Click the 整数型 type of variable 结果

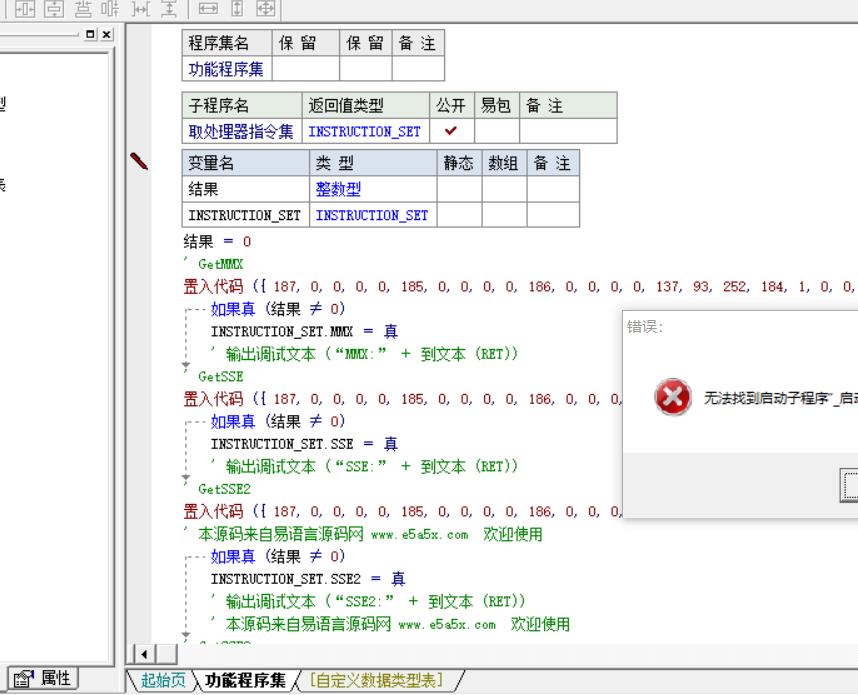pyautogui.click(x=332, y=190)
